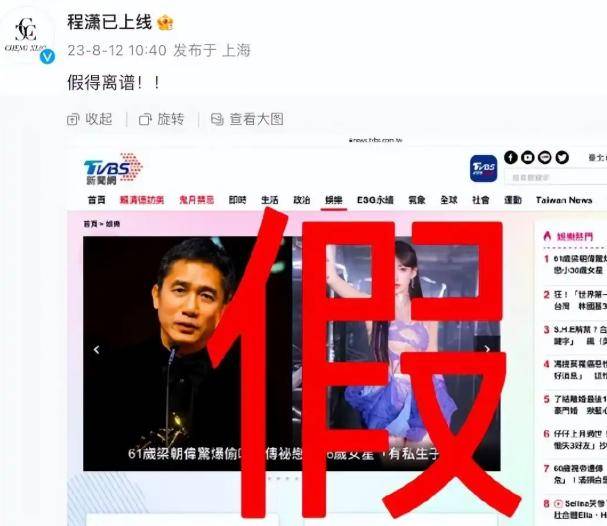Go to the next carousel slide arrow

(487, 349)
